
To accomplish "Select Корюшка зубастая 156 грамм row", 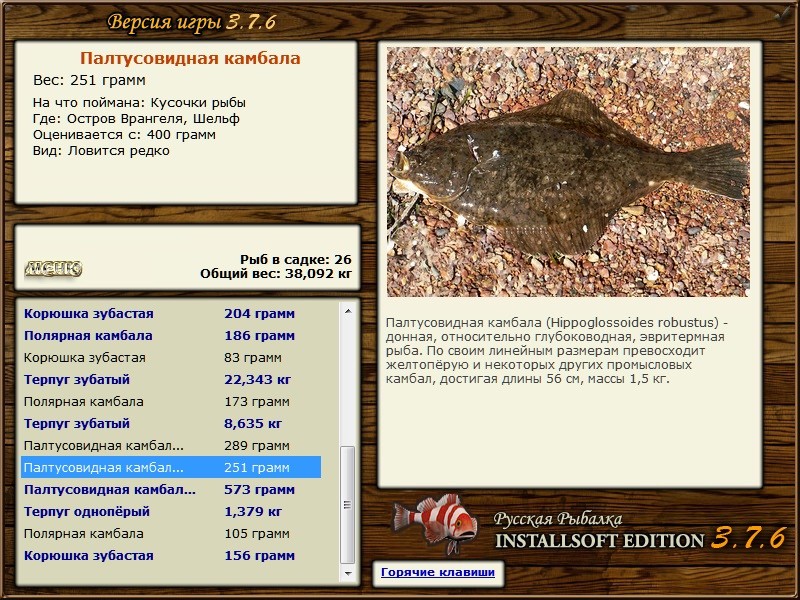I will coord(171,556).
